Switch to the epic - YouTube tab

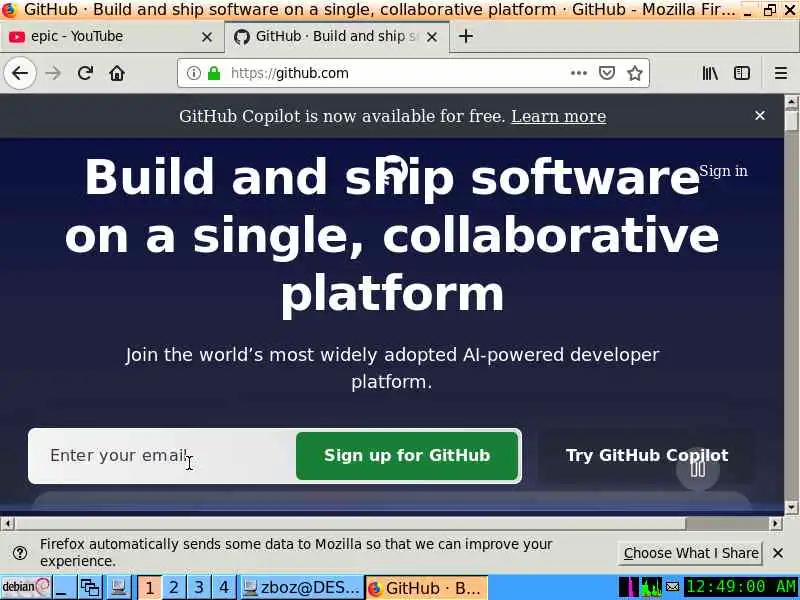[112, 37]
